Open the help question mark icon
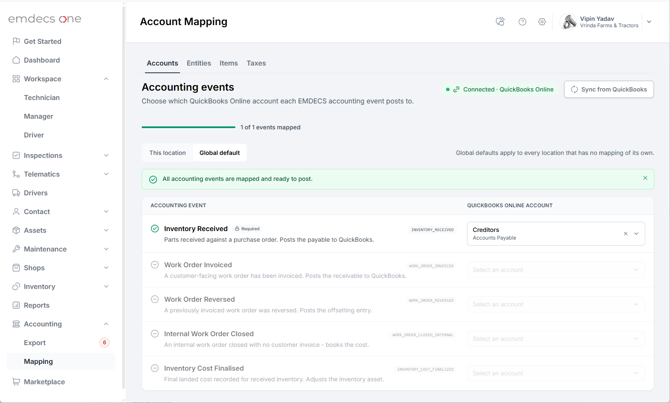670x403 pixels. click(x=522, y=21)
